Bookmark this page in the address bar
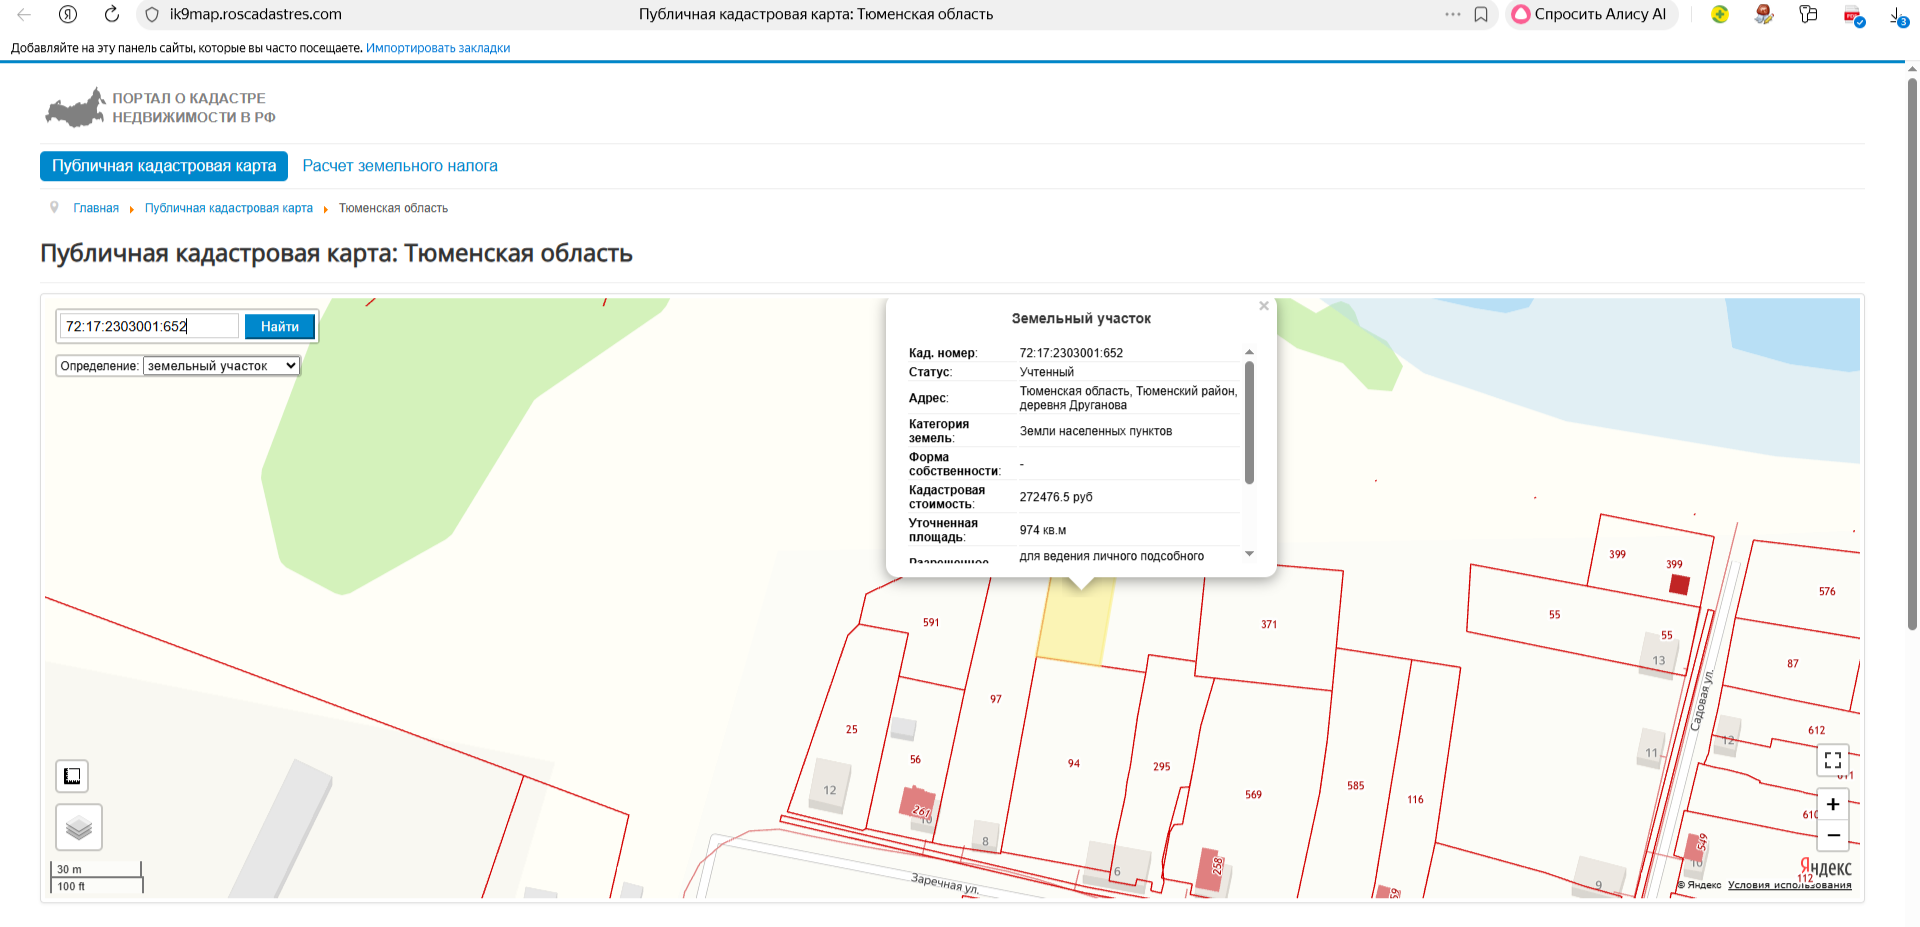The height and width of the screenshot is (927, 1920). [x=1481, y=14]
